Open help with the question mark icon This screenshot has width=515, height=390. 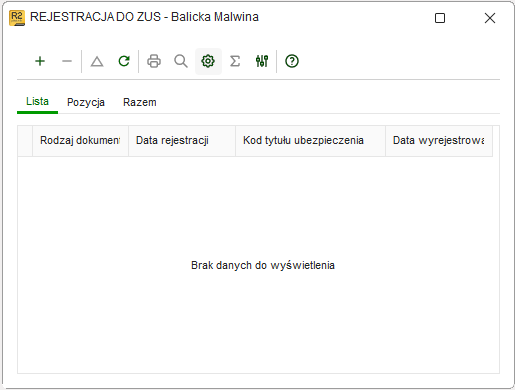click(x=292, y=61)
